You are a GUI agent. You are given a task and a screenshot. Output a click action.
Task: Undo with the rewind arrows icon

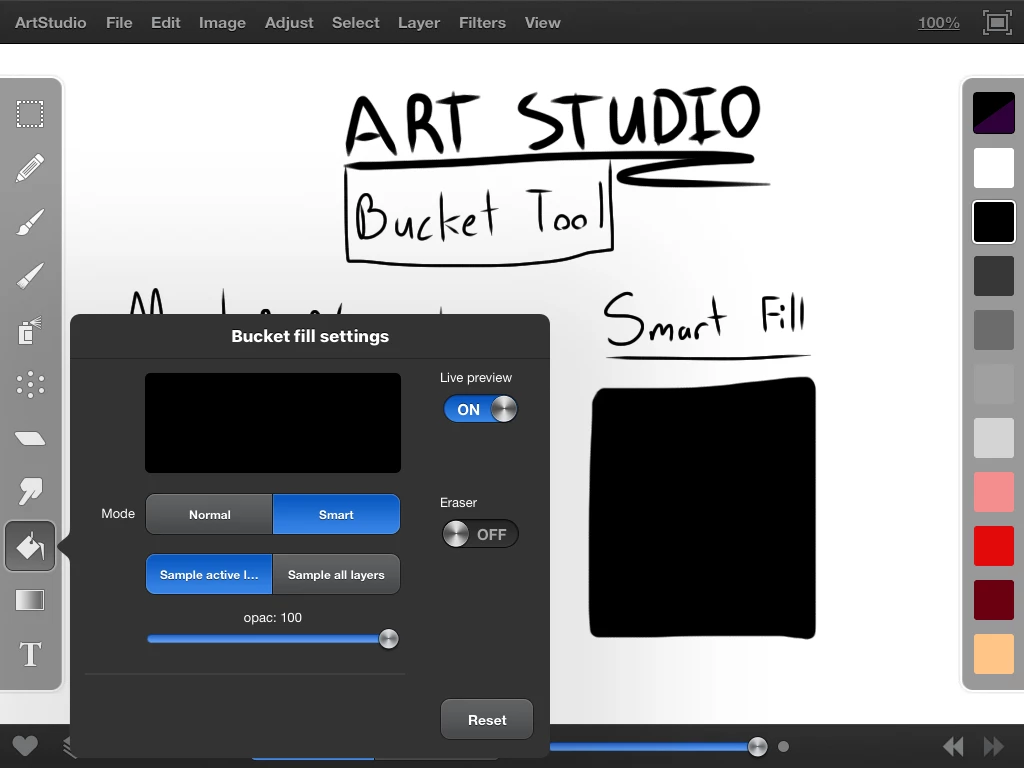tap(953, 746)
